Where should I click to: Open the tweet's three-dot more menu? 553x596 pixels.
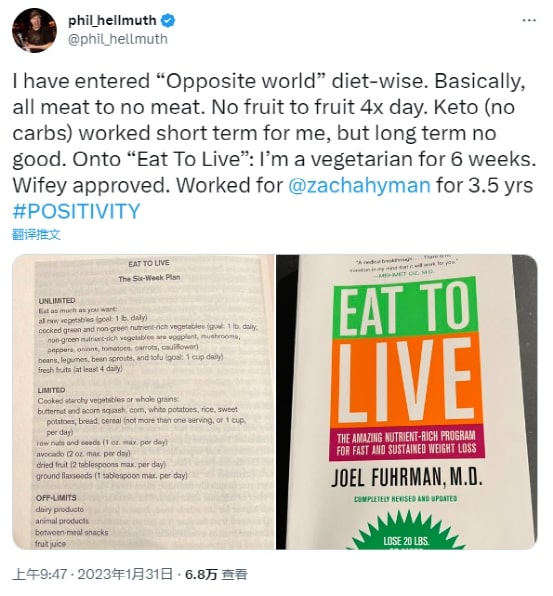point(529,20)
